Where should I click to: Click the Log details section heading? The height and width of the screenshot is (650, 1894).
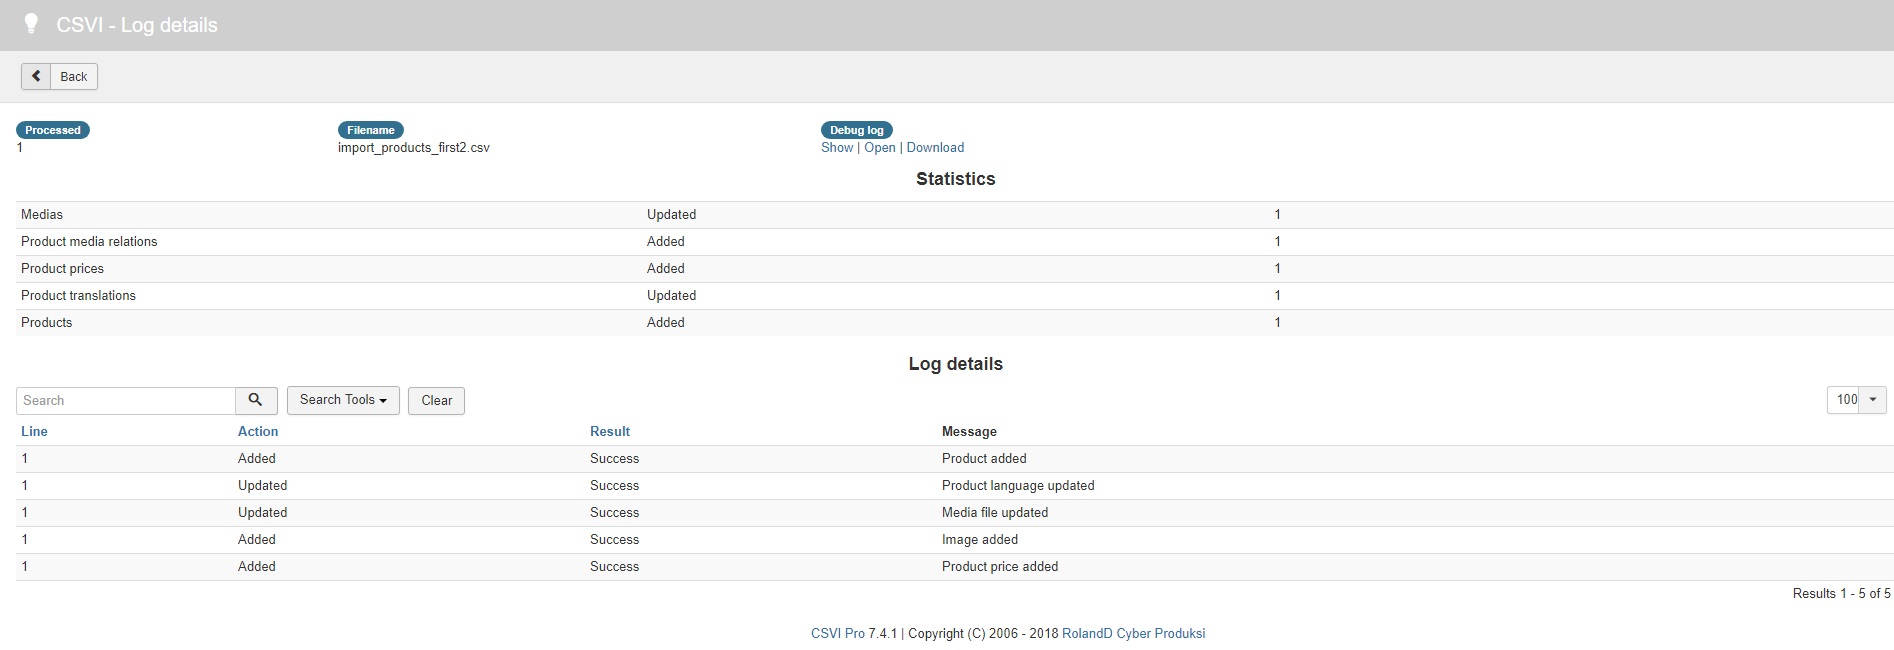coord(955,364)
